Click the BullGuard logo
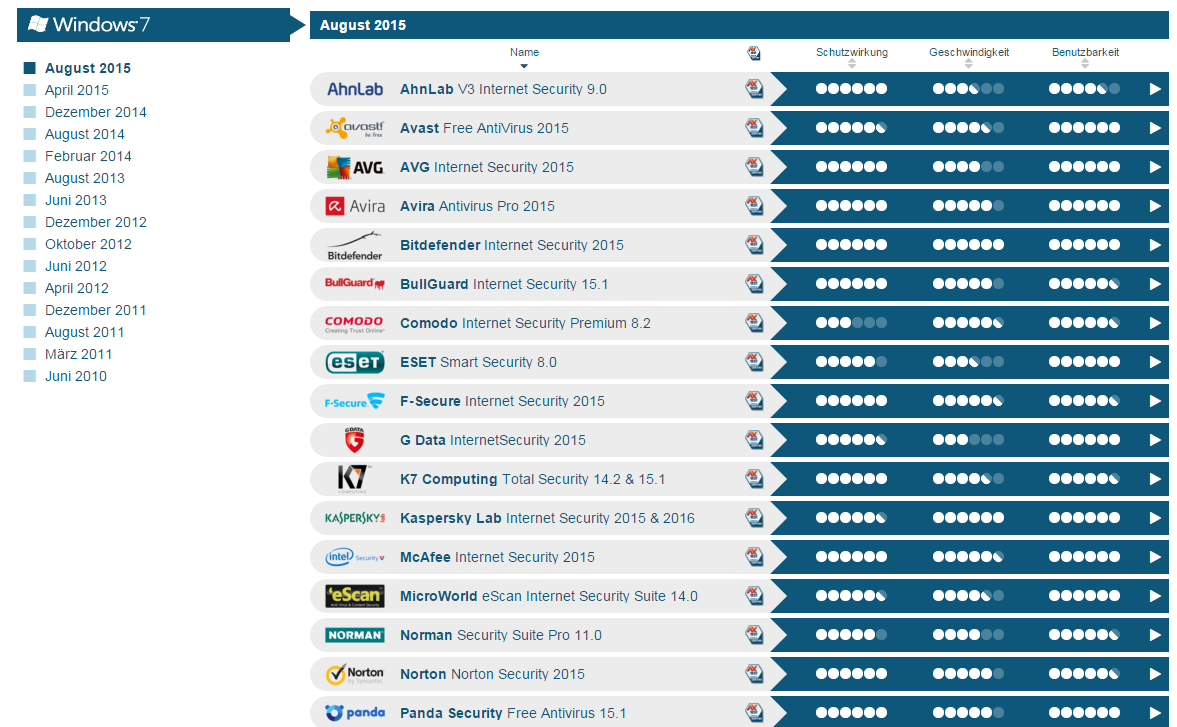Image resolution: width=1177 pixels, height=727 pixels. (355, 284)
